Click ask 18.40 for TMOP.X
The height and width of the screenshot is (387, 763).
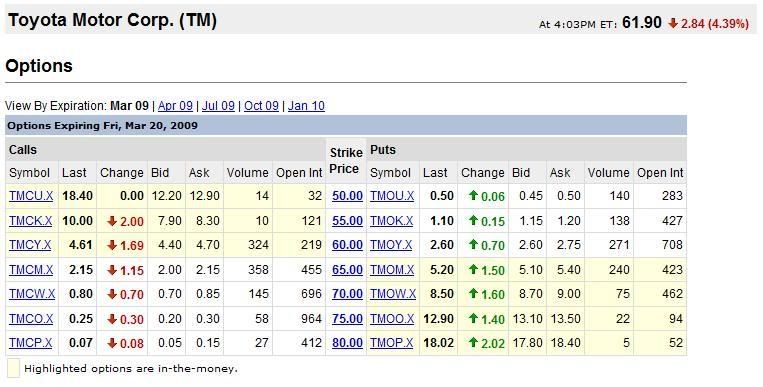tap(565, 343)
